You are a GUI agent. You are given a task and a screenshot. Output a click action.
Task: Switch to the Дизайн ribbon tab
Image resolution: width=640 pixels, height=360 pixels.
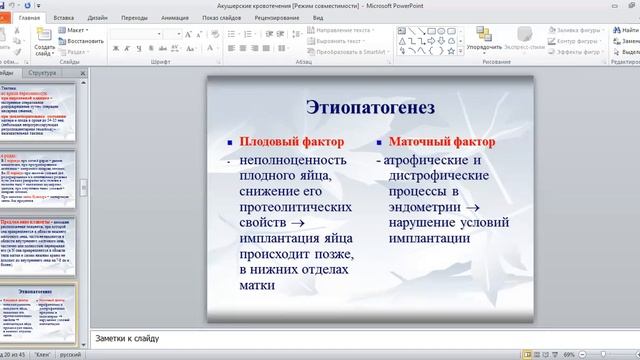pos(98,18)
